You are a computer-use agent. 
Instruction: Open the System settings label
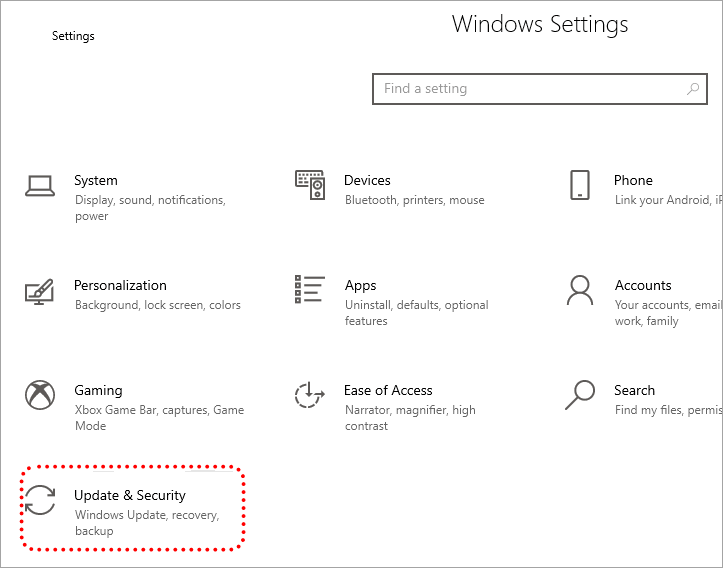pyautogui.click(x=96, y=181)
